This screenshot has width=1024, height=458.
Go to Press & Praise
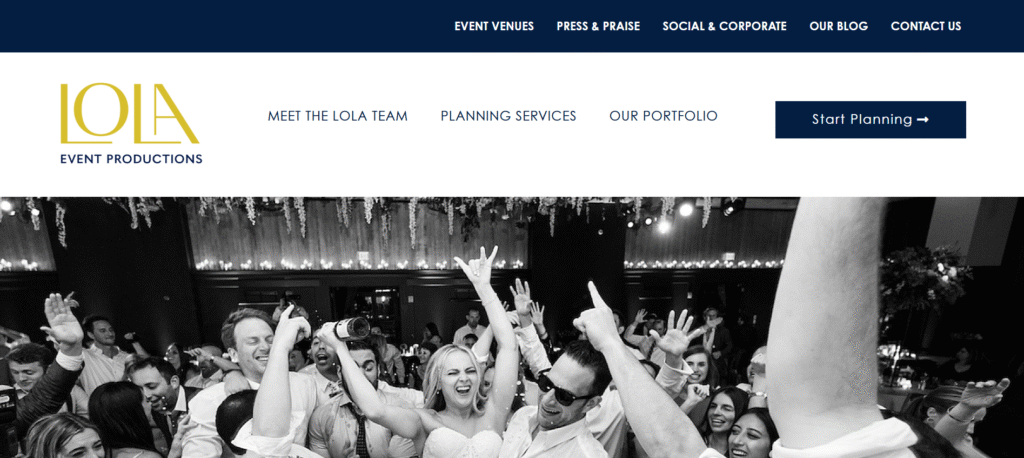(598, 26)
